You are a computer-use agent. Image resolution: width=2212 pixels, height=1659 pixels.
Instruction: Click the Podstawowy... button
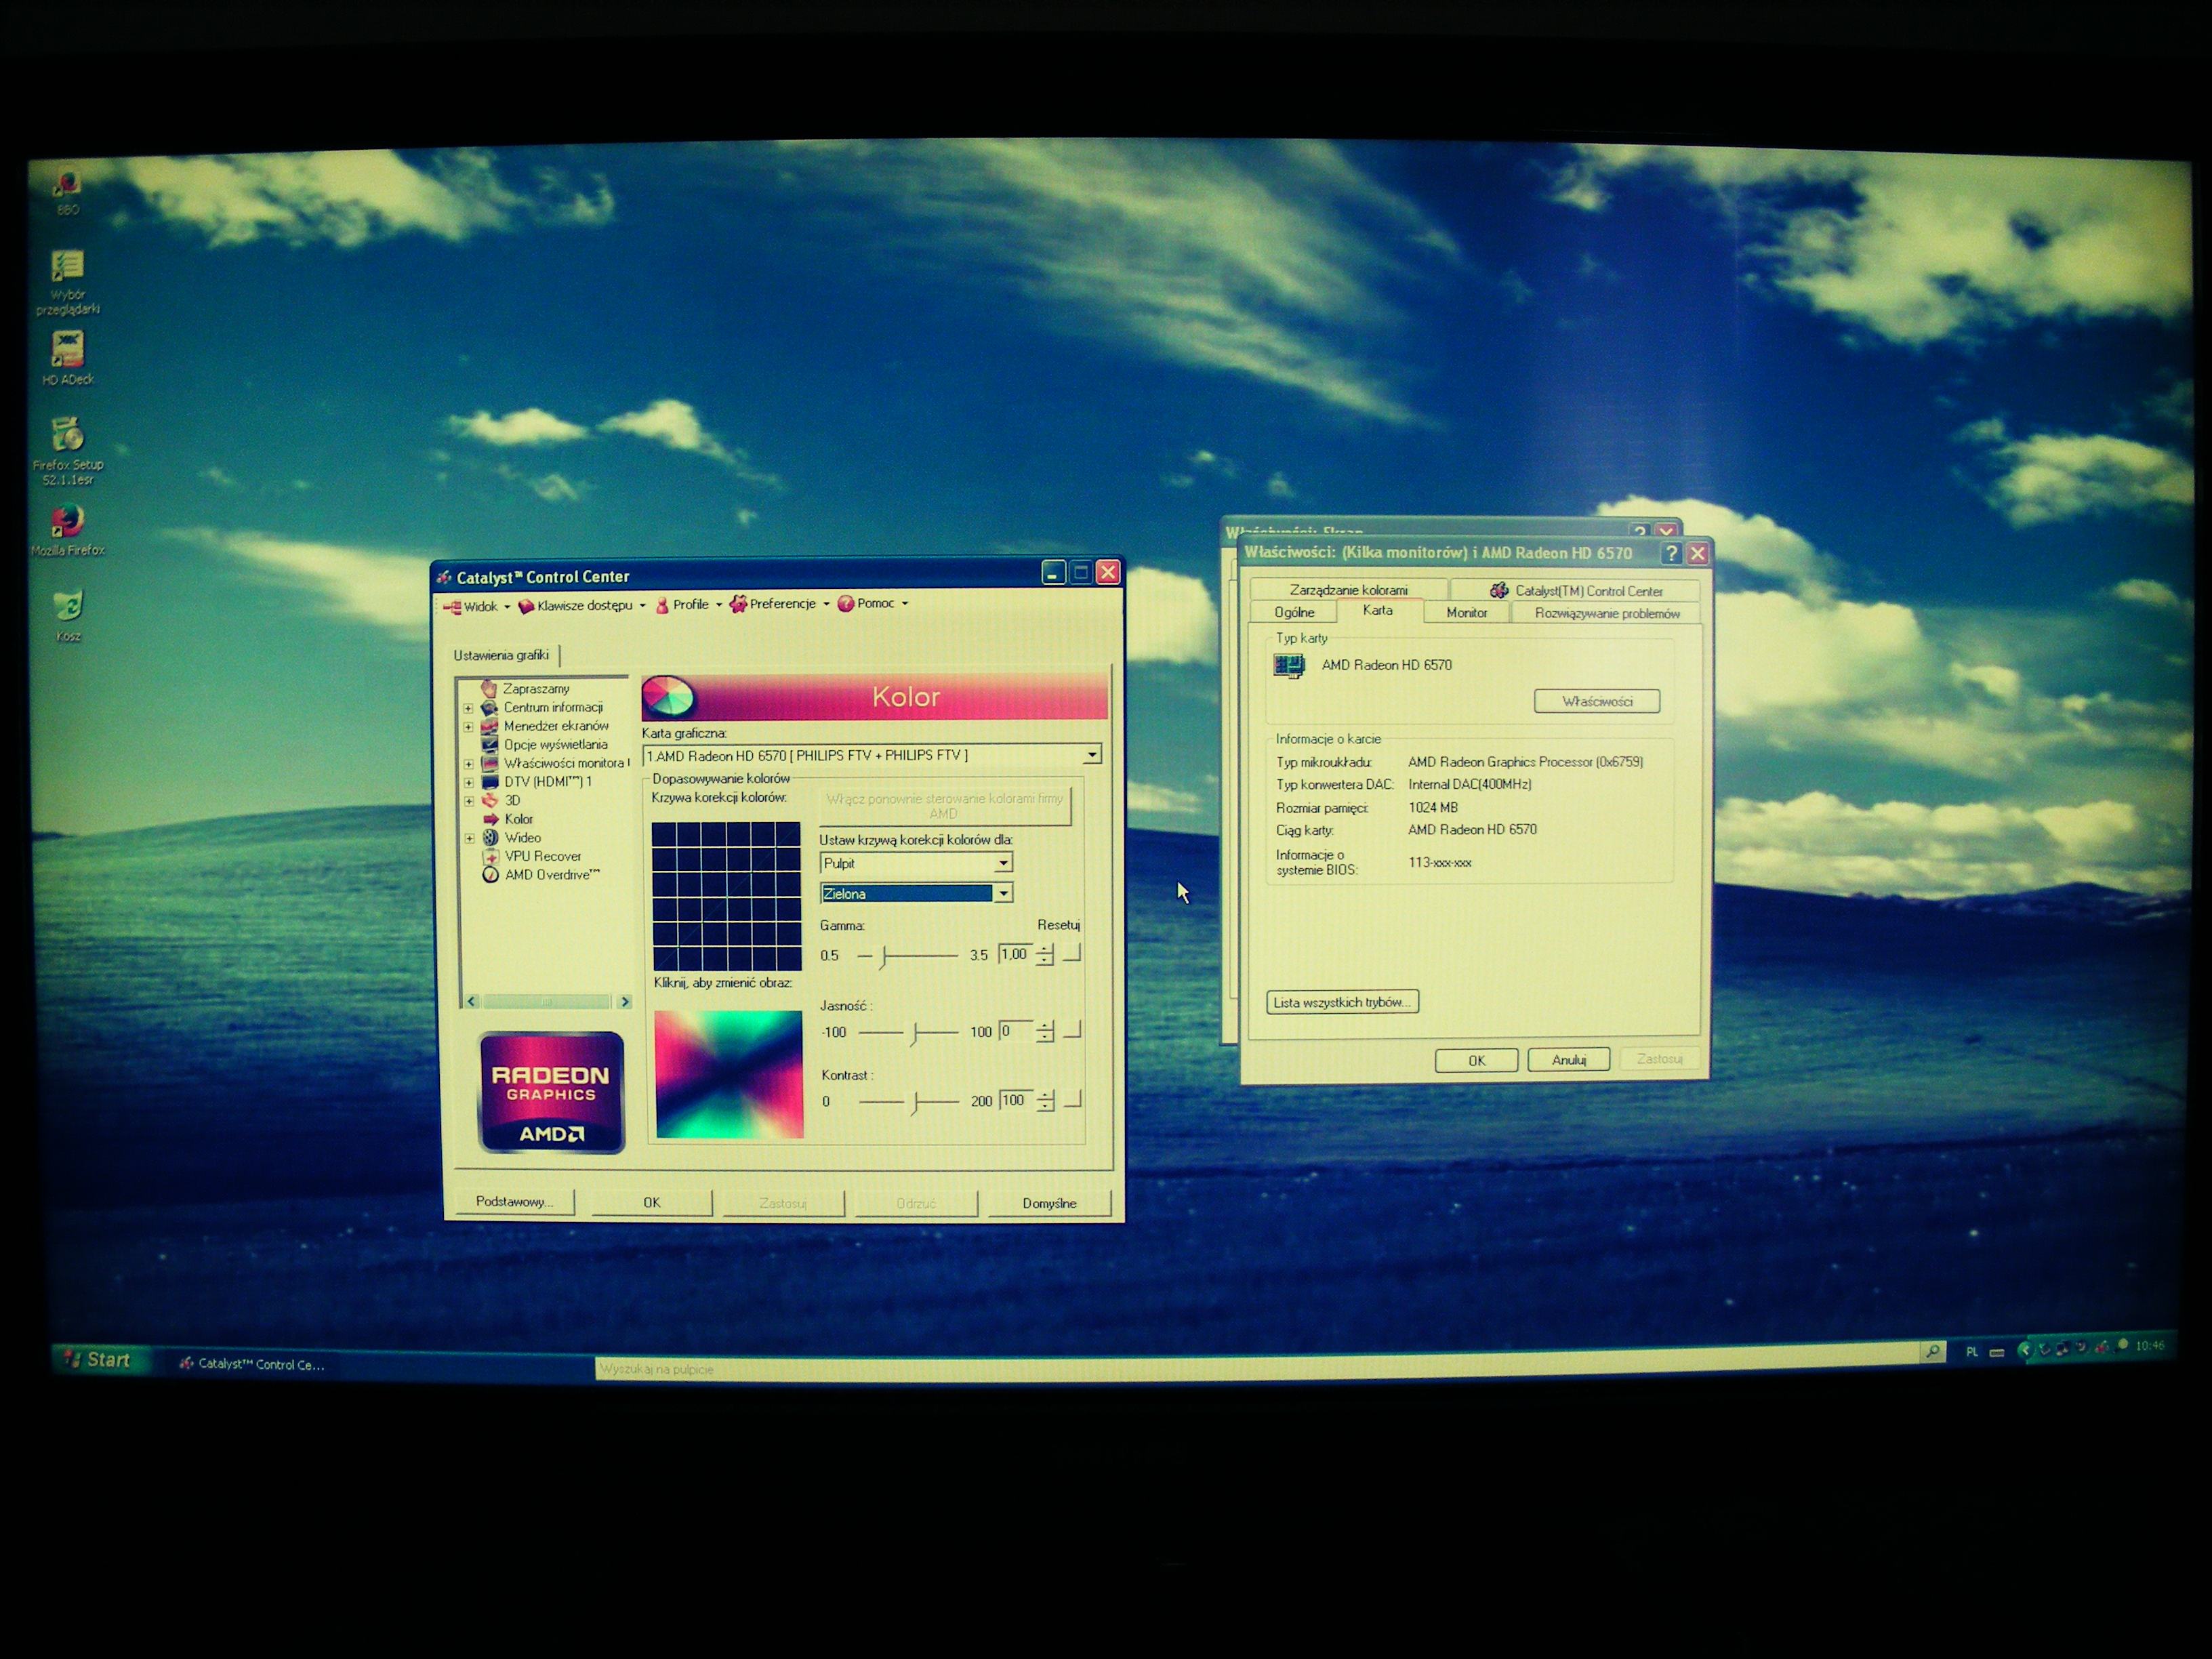(514, 1202)
